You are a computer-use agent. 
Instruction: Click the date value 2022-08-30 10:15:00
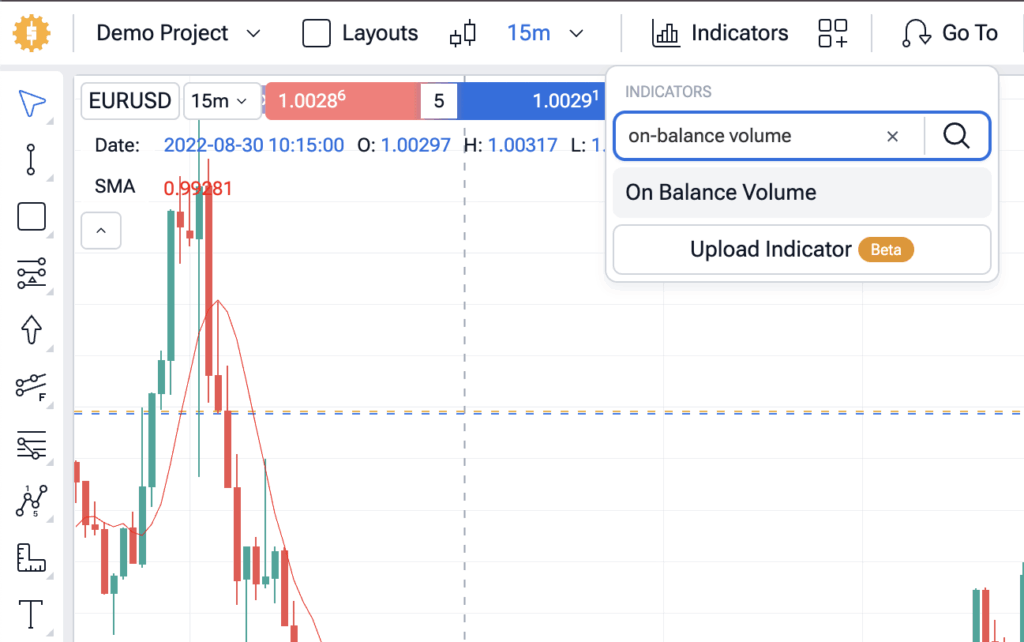click(253, 145)
